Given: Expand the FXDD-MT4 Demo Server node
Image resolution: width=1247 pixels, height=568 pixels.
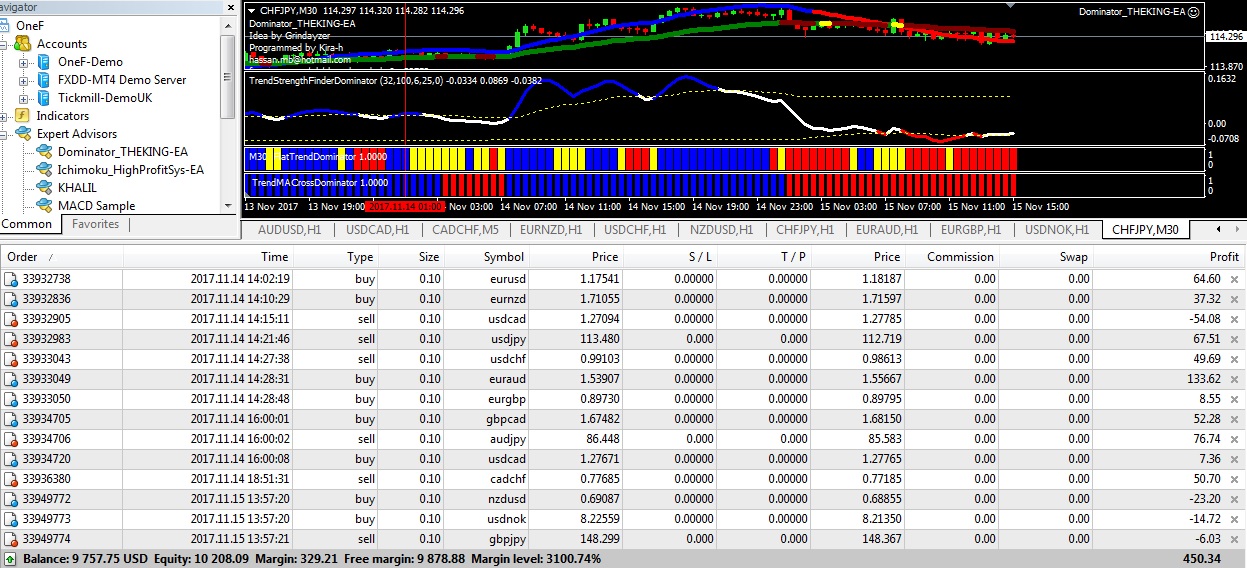Looking at the screenshot, I should 24,80.
